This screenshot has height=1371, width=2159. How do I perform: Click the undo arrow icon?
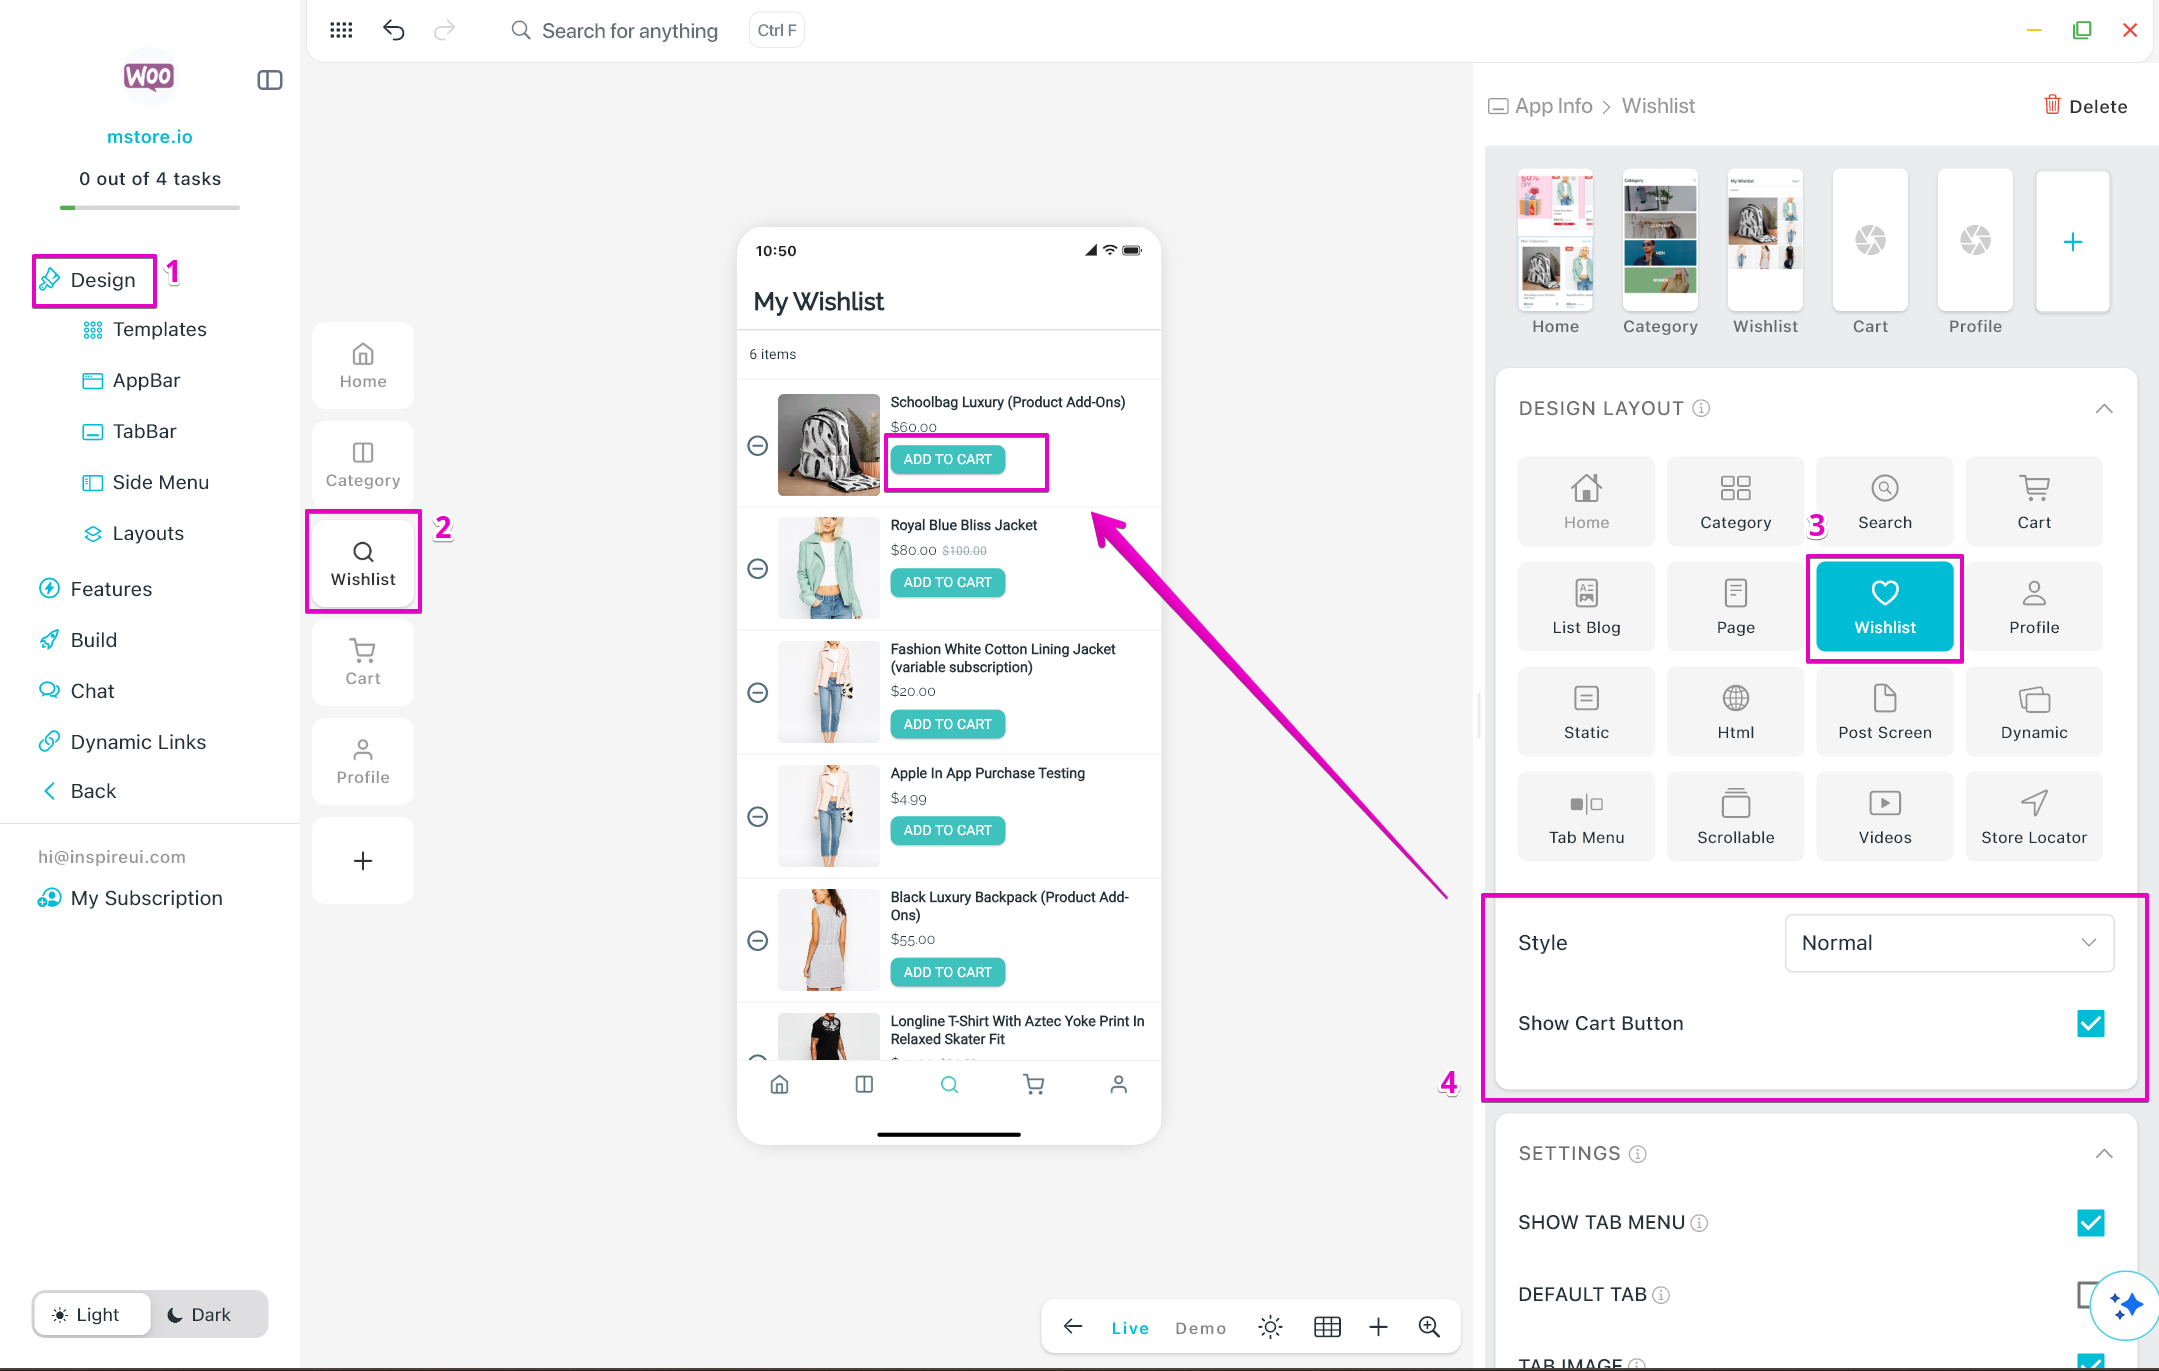point(393,30)
